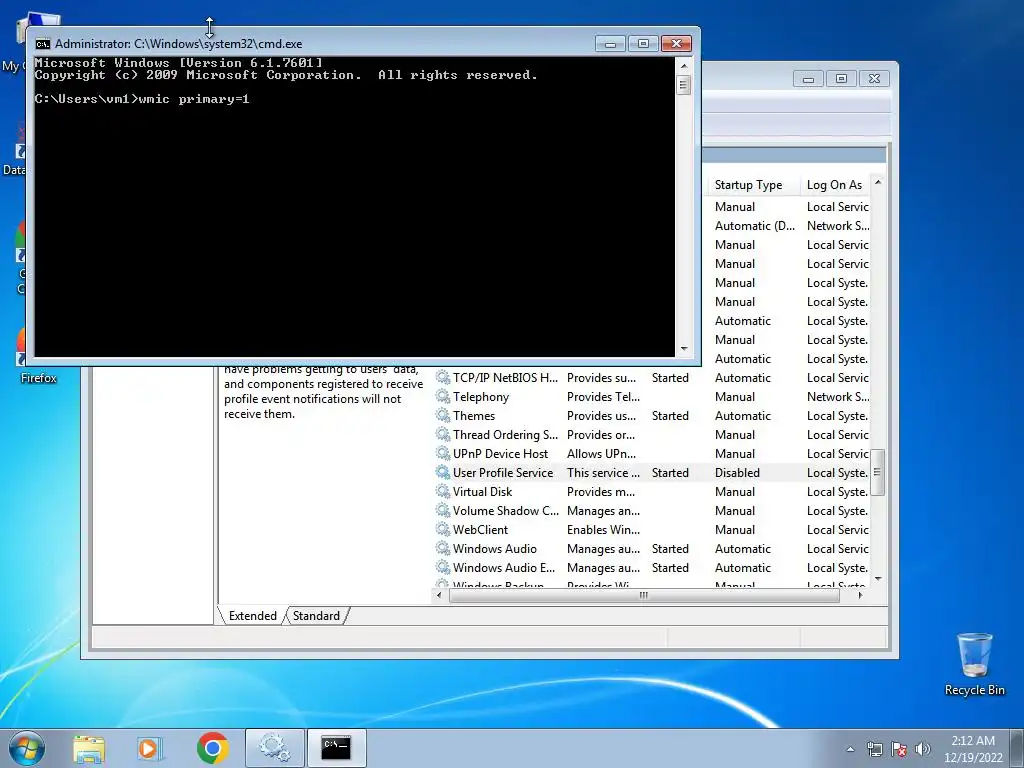
Task: Click the Services vertical scrollbar thumb
Action: click(878, 472)
